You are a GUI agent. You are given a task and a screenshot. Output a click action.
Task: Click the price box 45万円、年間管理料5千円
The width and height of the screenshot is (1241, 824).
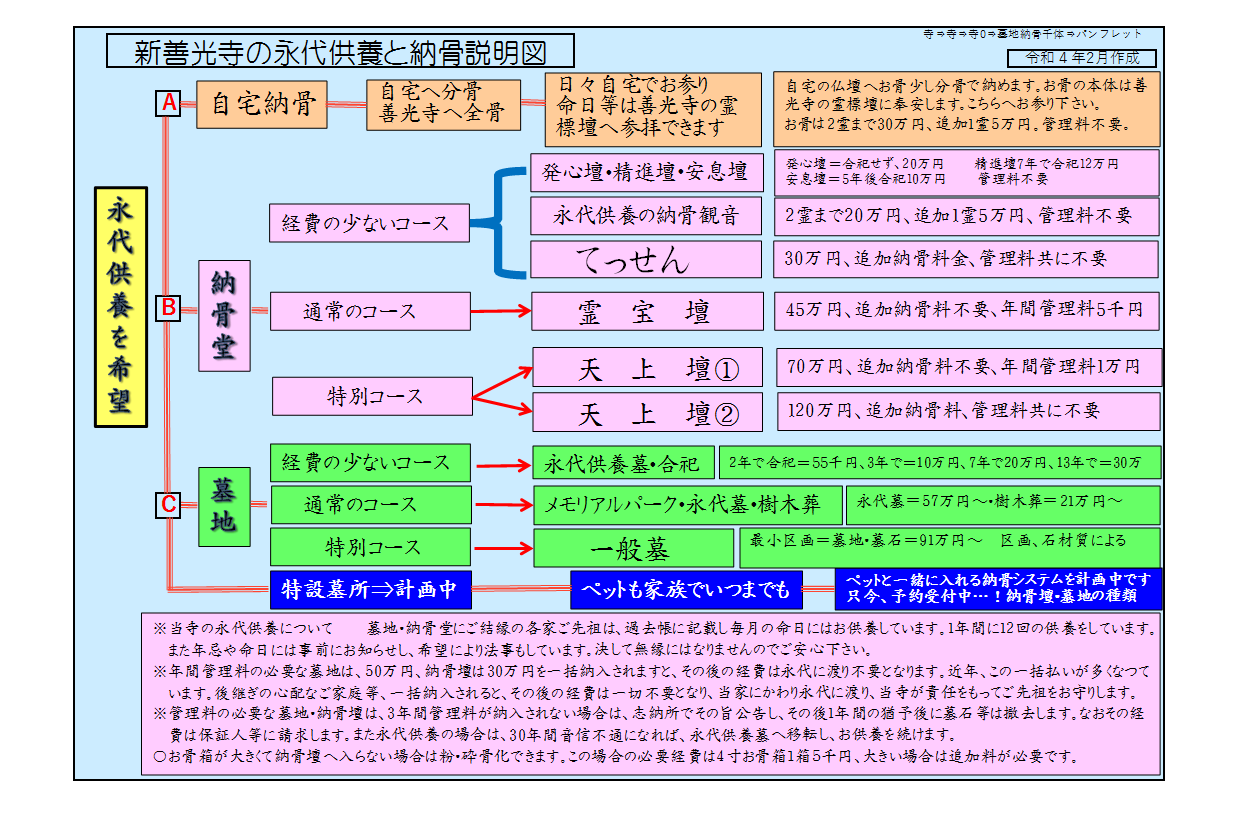click(x=966, y=311)
